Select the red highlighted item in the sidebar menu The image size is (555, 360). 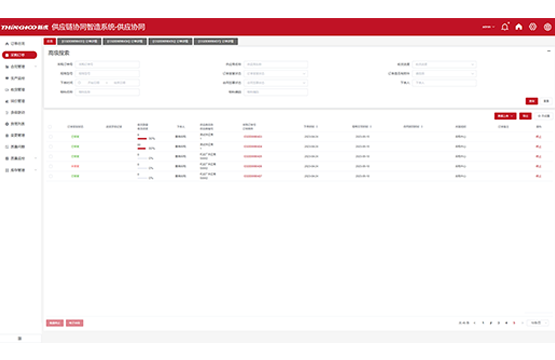pos(19,55)
